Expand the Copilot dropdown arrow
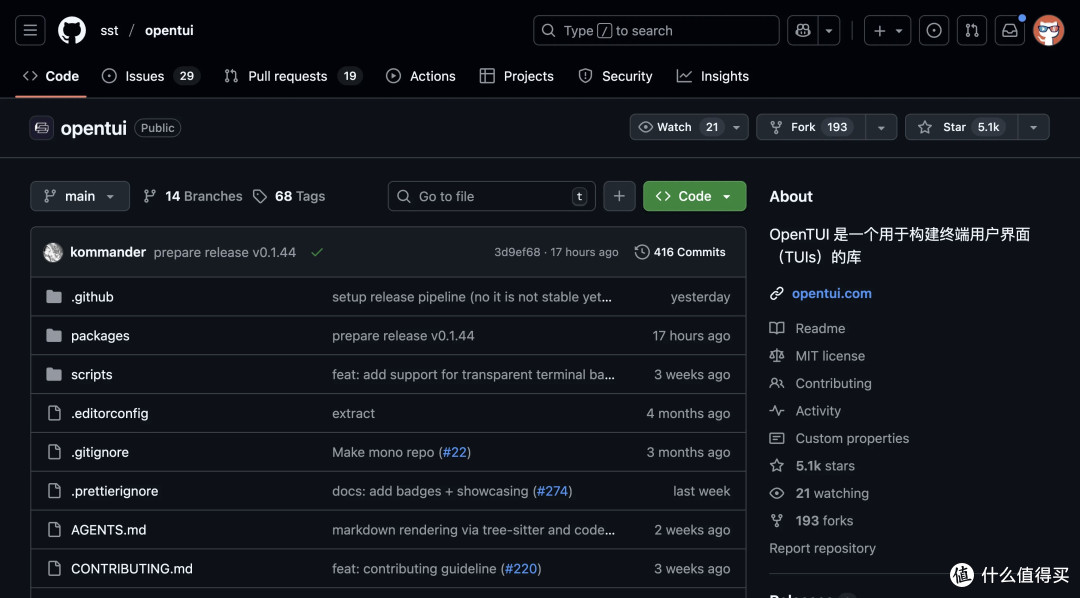This screenshot has width=1080, height=598. tap(829, 30)
